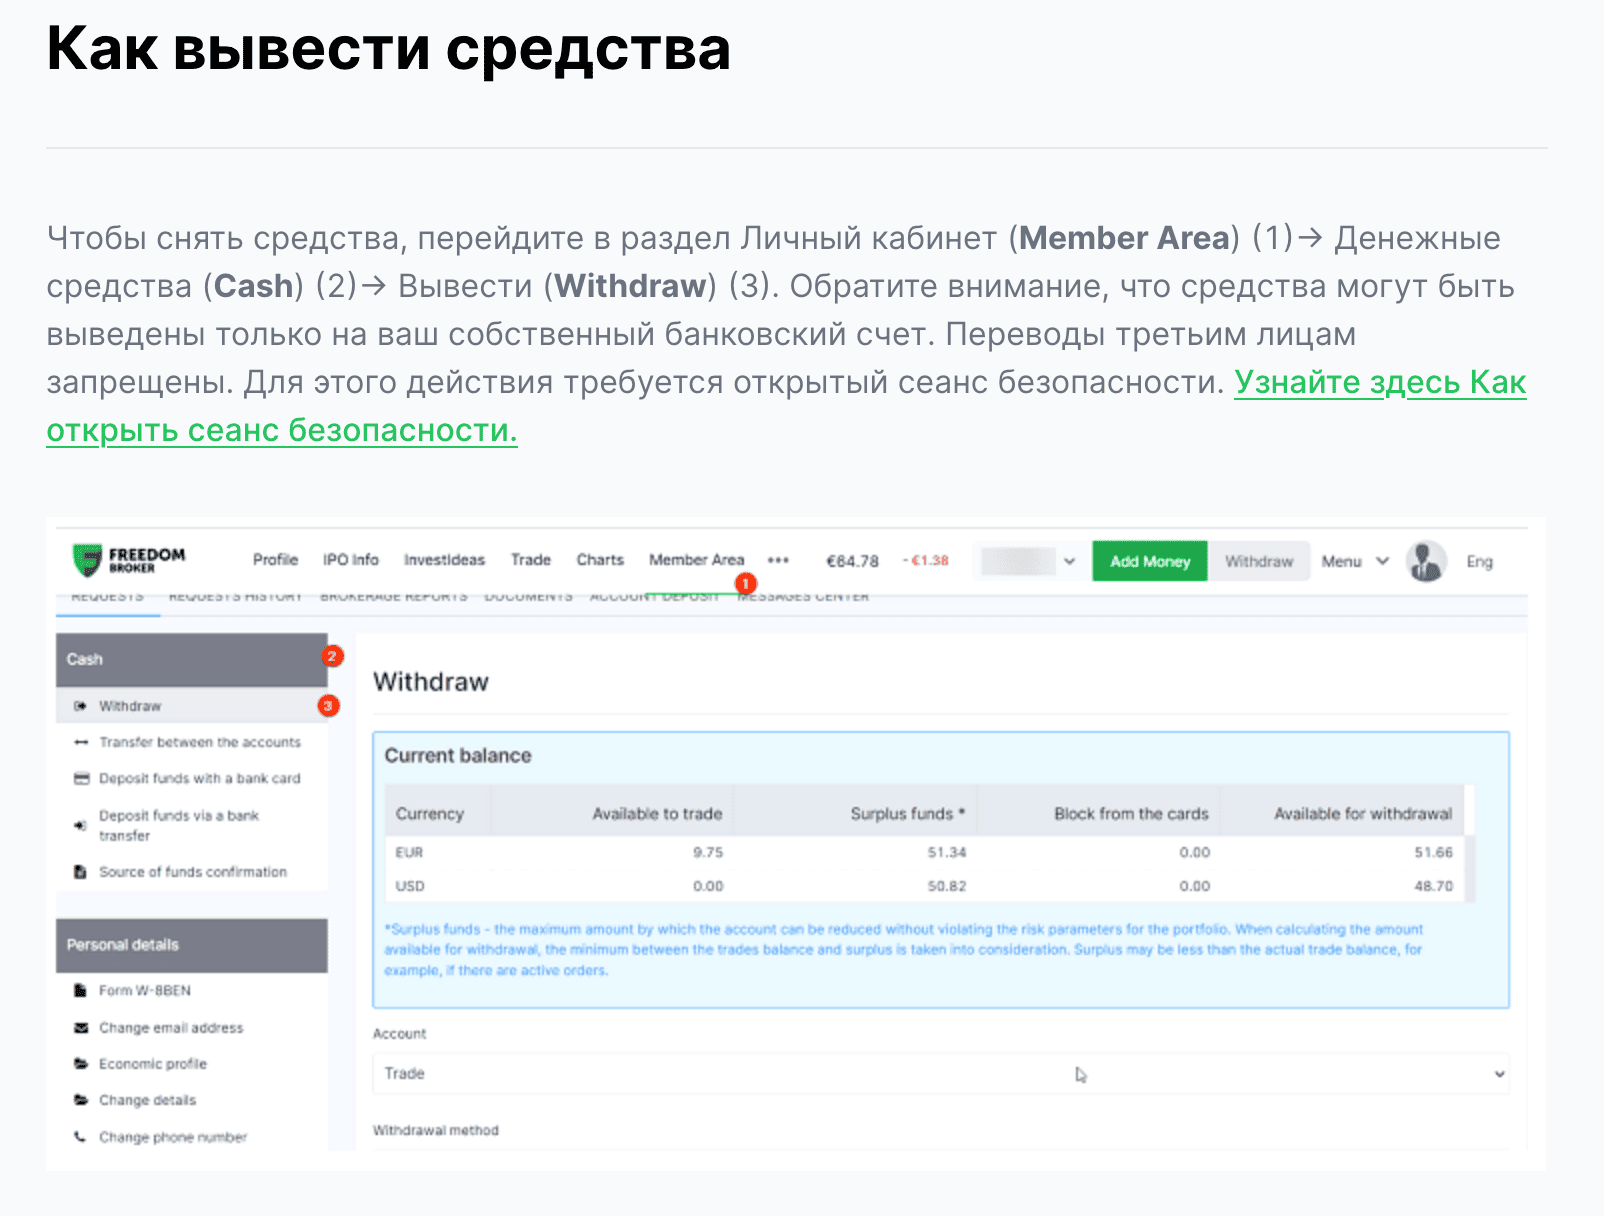Open Form W-8BEN entry
This screenshot has height=1216, width=1604.
point(145,991)
